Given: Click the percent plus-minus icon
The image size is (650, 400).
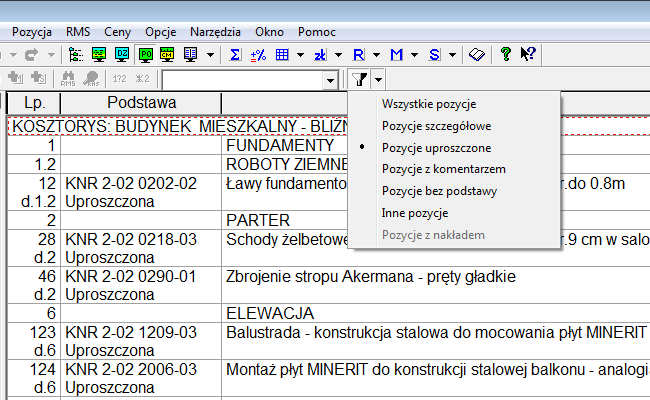Looking at the screenshot, I should pos(258,53).
